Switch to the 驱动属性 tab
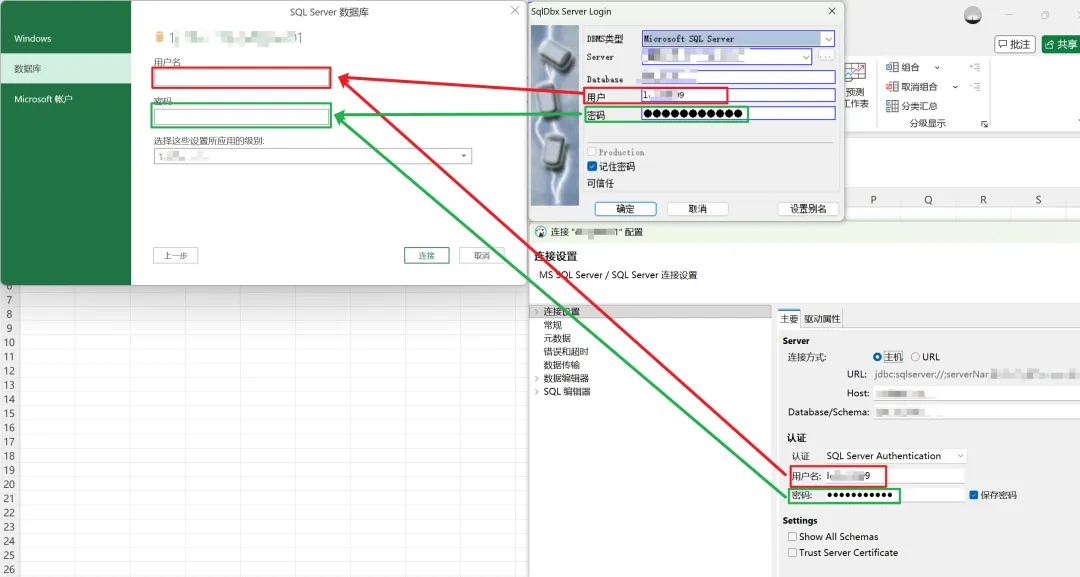Image resolution: width=1080 pixels, height=577 pixels. coord(822,319)
